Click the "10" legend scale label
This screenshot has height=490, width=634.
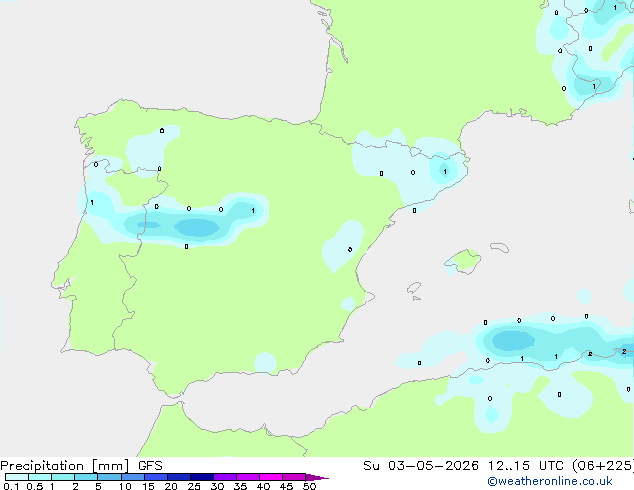[125, 486]
